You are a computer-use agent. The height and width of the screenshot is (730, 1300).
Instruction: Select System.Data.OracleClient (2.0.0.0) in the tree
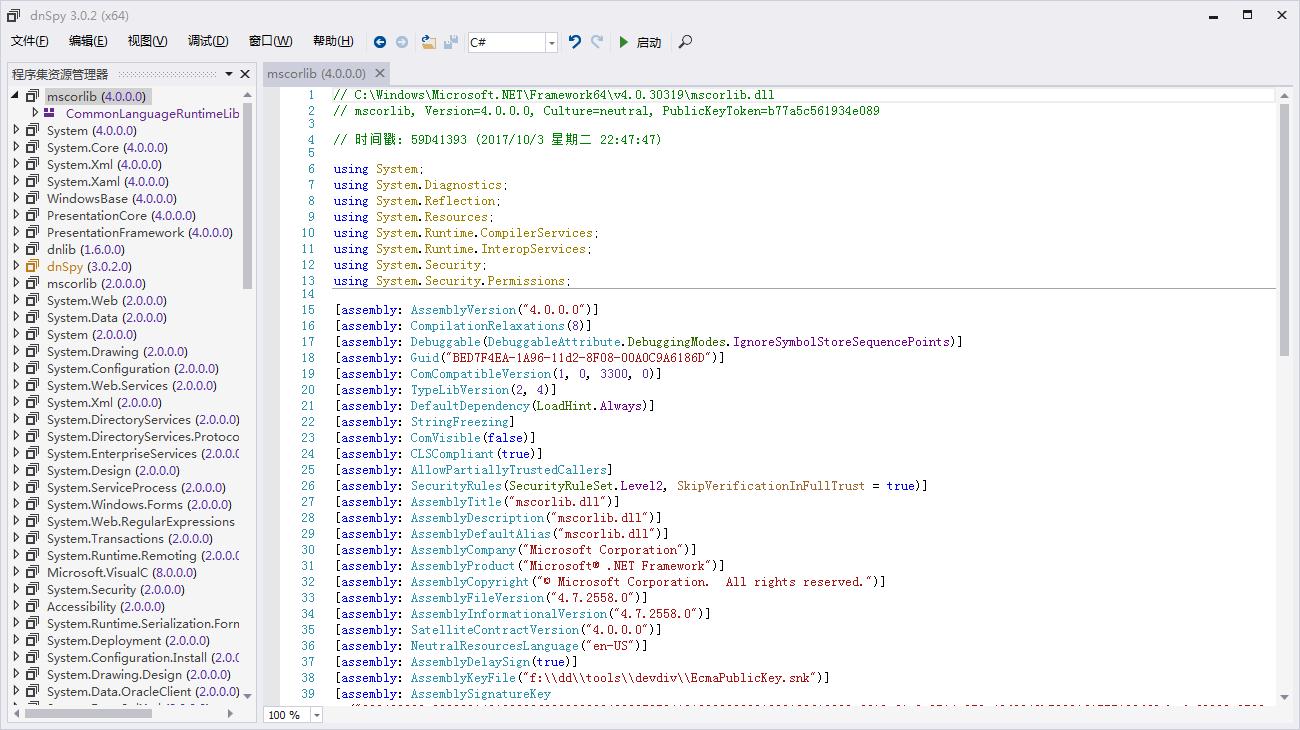[x=143, y=691]
